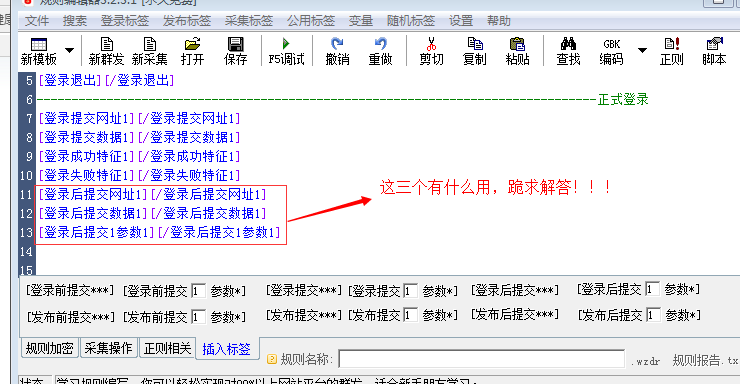Image resolution: width=740 pixels, height=384 pixels.
Task: Open the 登录标签 menu
Action: pos(125,21)
